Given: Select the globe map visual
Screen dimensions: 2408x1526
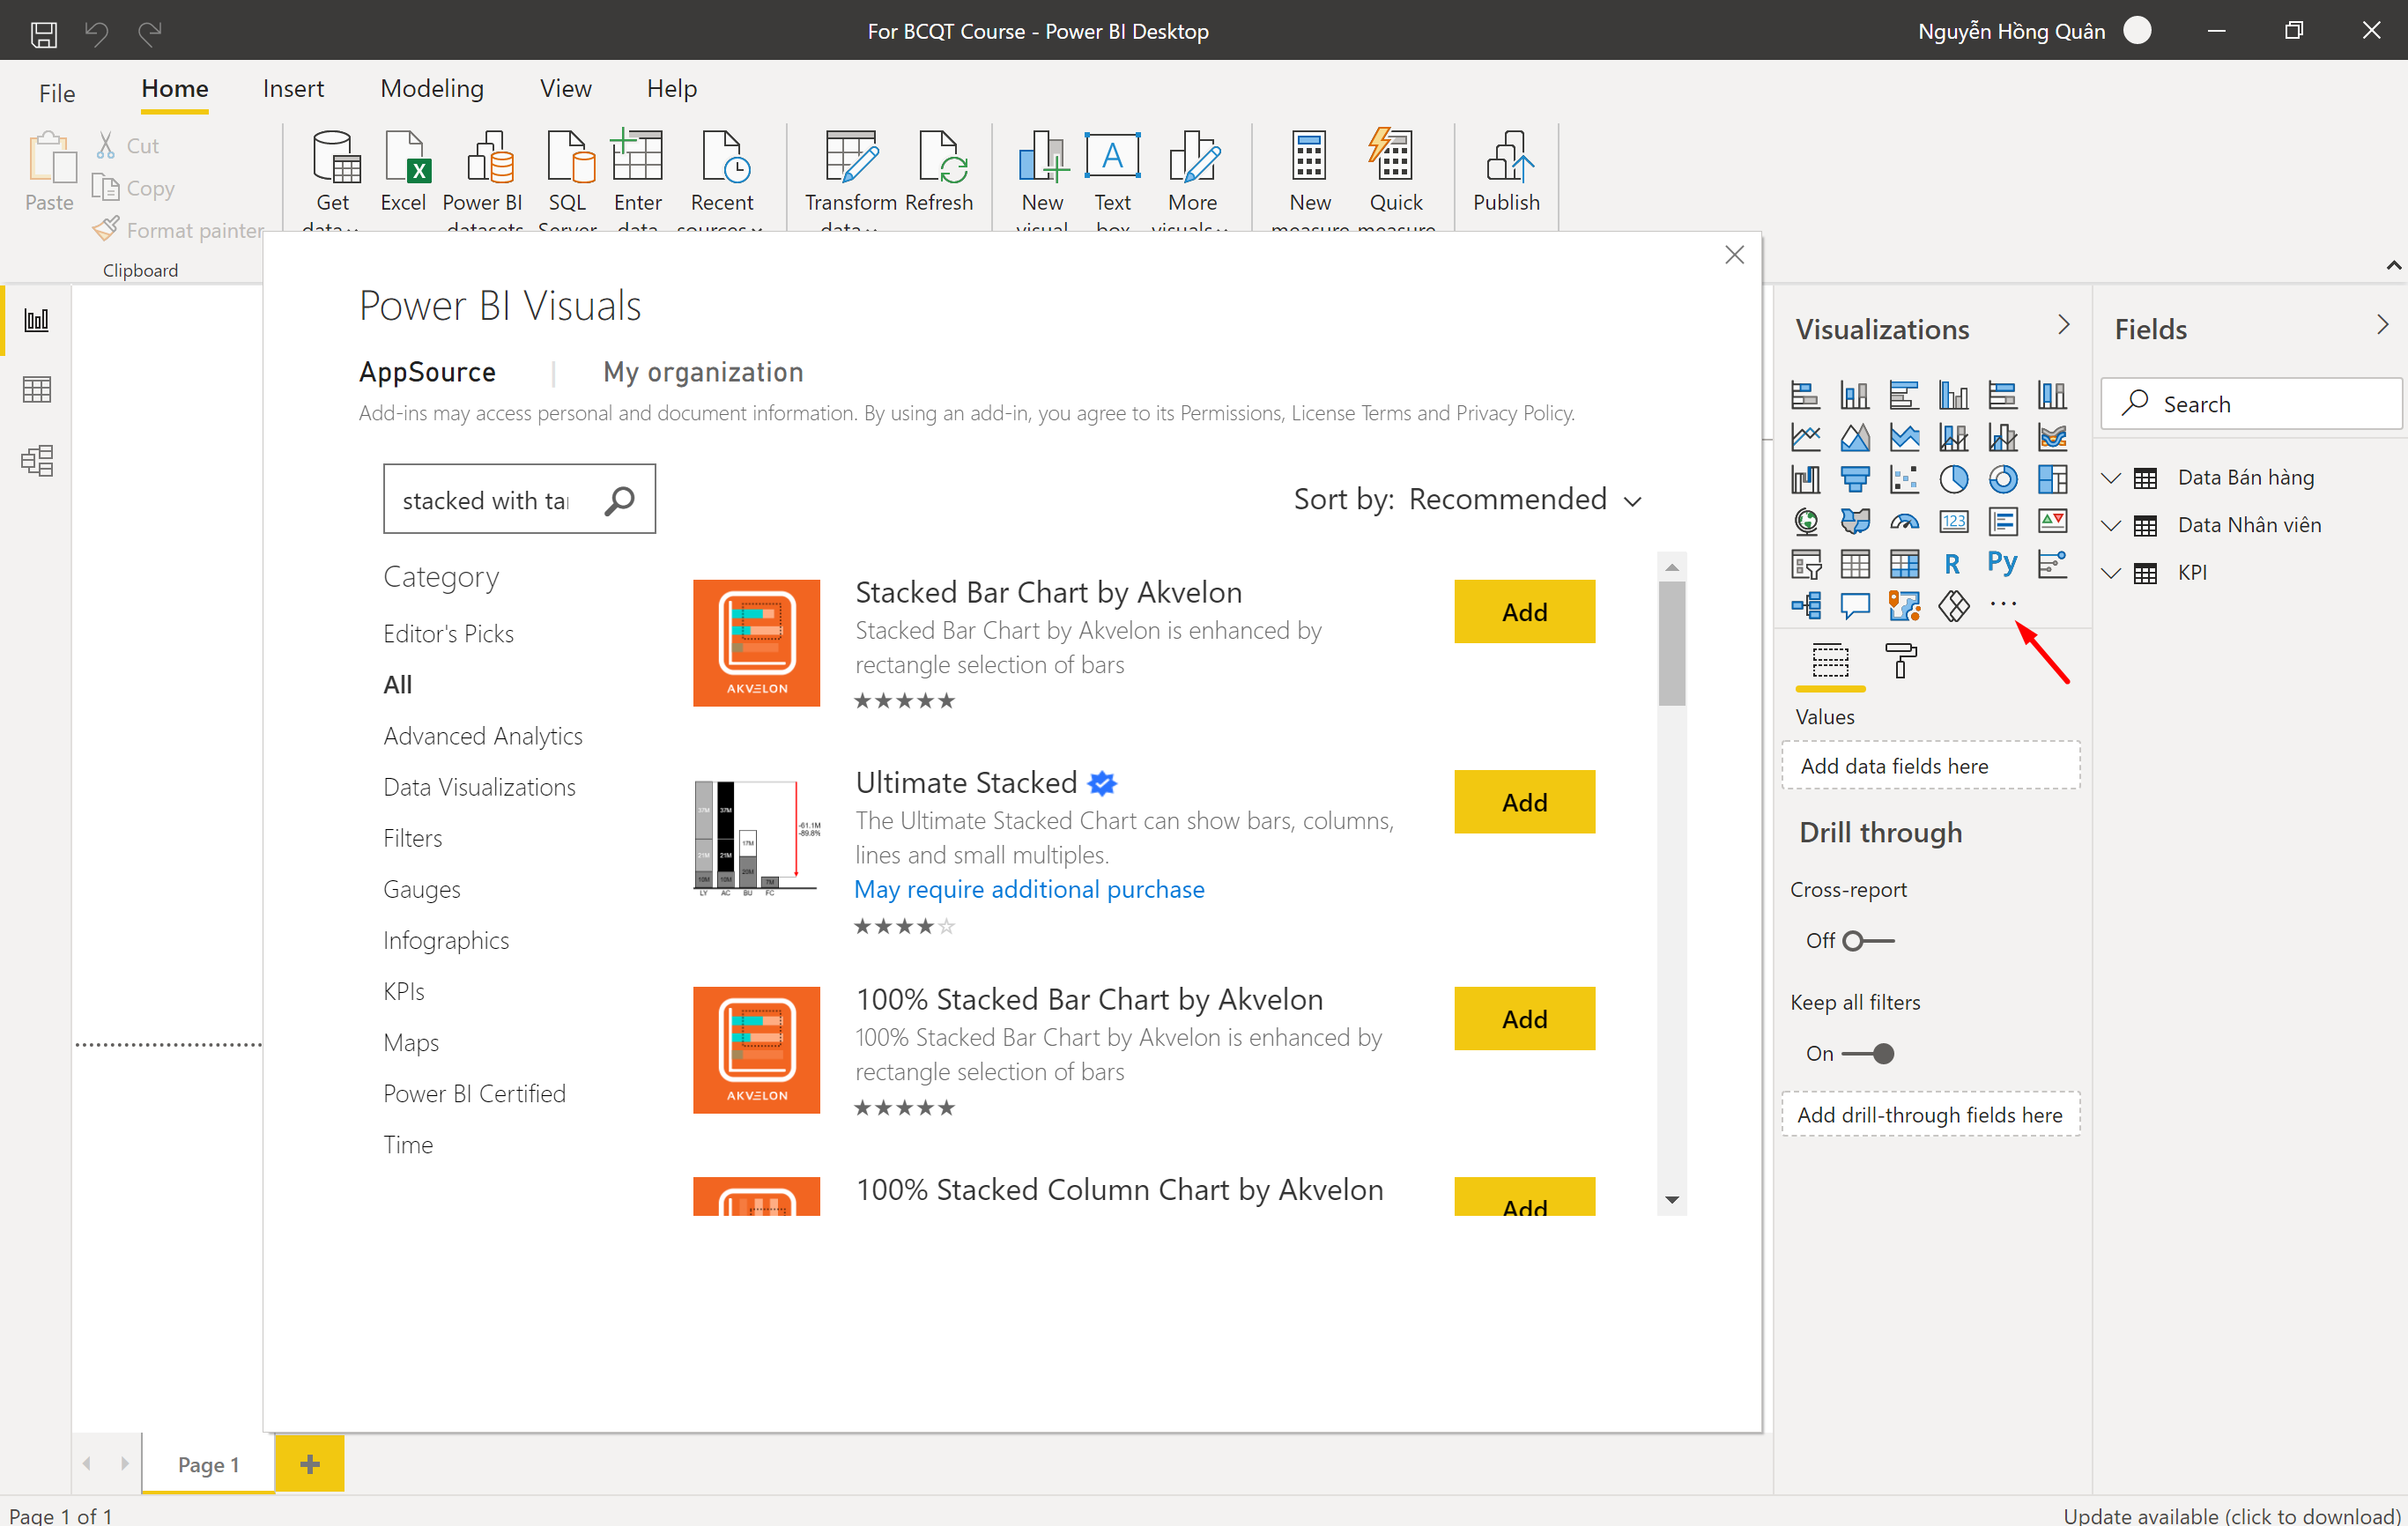Looking at the screenshot, I should click(x=1805, y=521).
